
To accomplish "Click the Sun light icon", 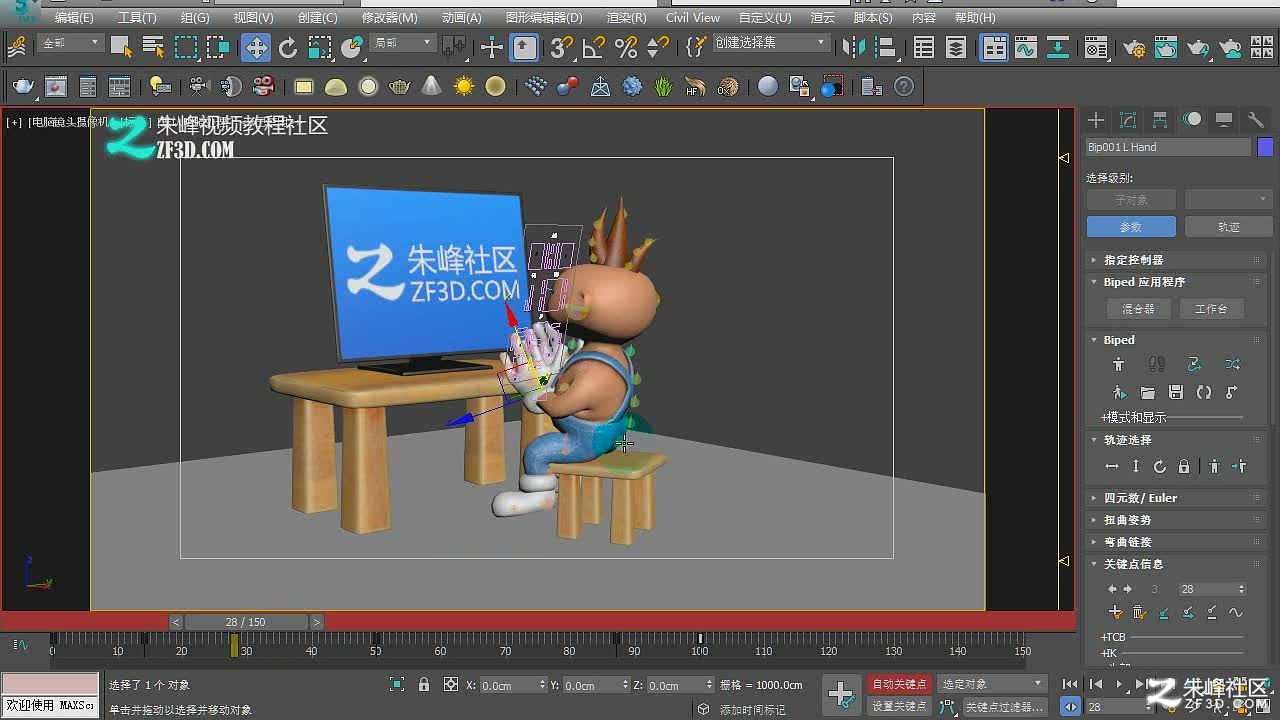I will click(463, 87).
